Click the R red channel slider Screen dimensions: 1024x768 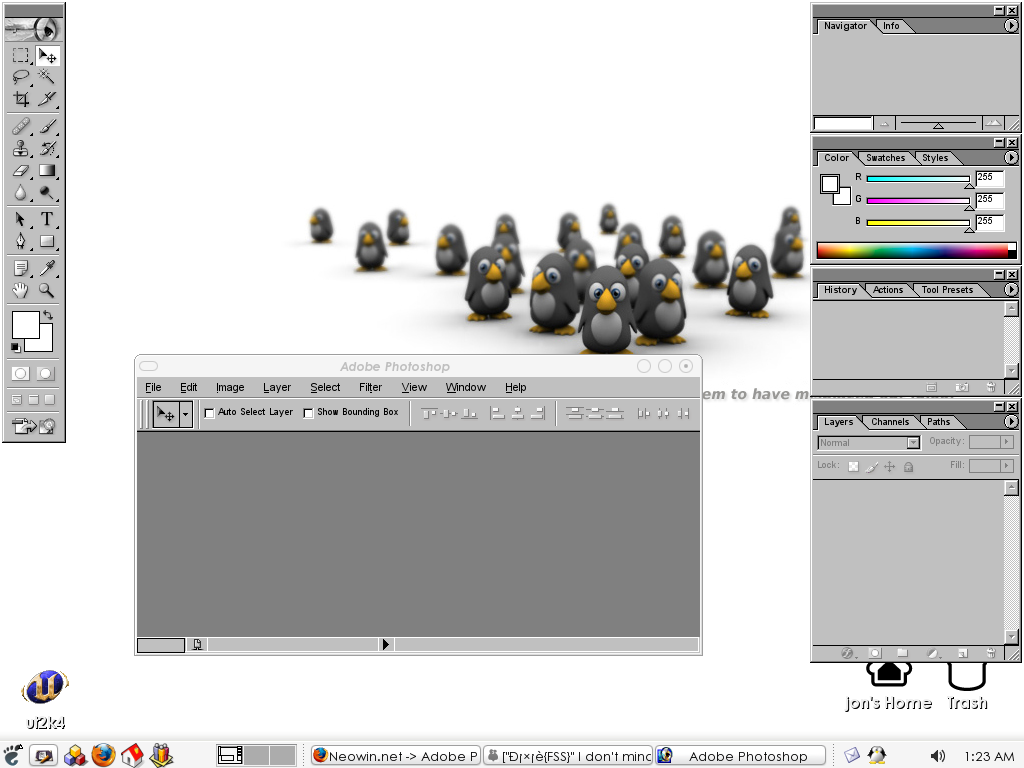click(x=918, y=178)
